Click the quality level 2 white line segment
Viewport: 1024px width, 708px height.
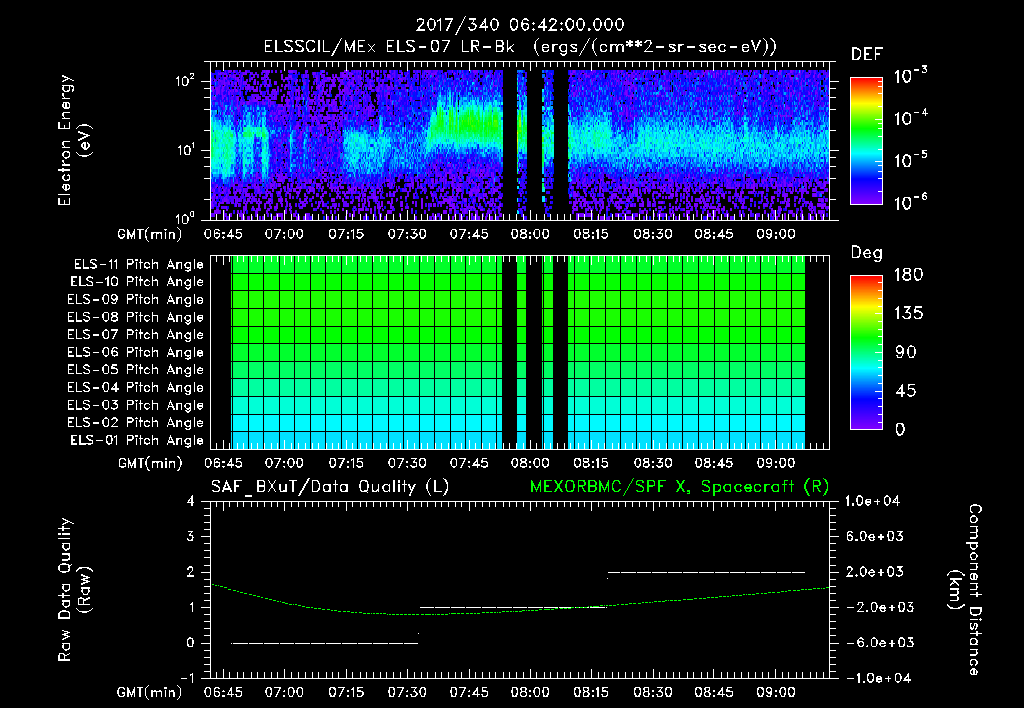[x=707, y=572]
